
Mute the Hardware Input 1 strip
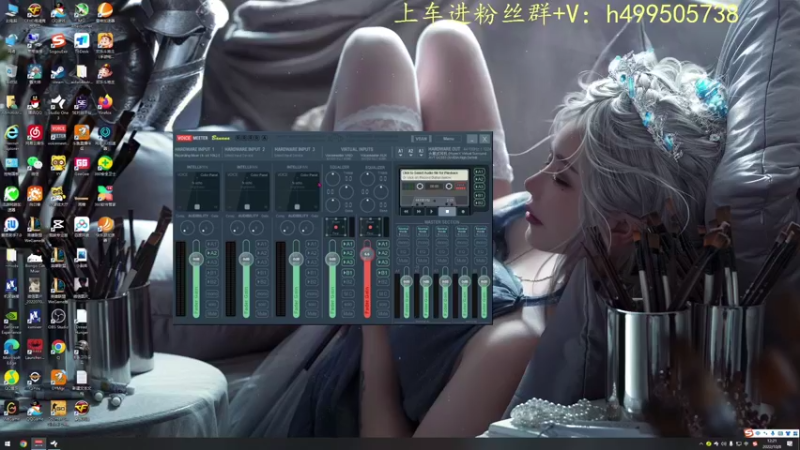(x=212, y=313)
